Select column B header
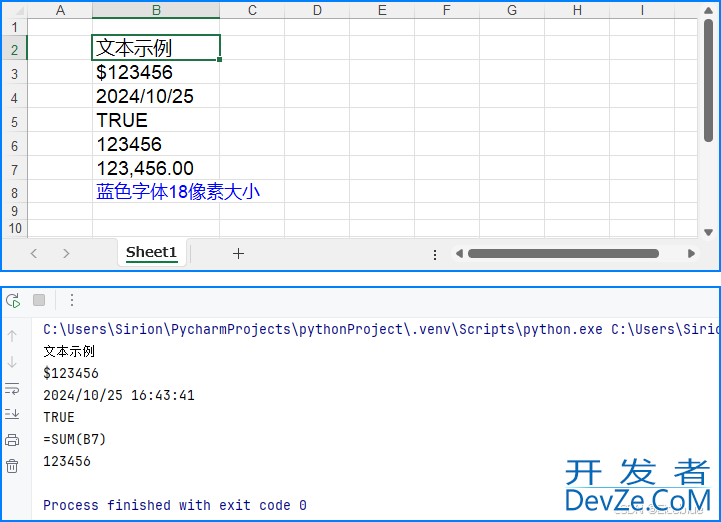This screenshot has height=522, width=721. point(156,10)
